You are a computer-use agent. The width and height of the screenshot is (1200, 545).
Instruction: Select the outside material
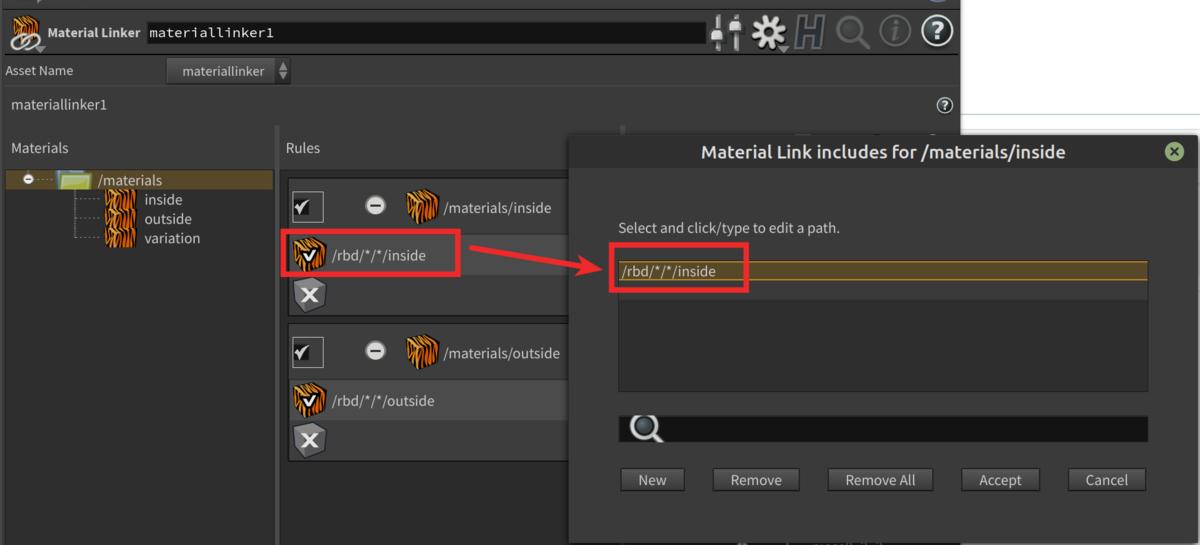point(168,219)
